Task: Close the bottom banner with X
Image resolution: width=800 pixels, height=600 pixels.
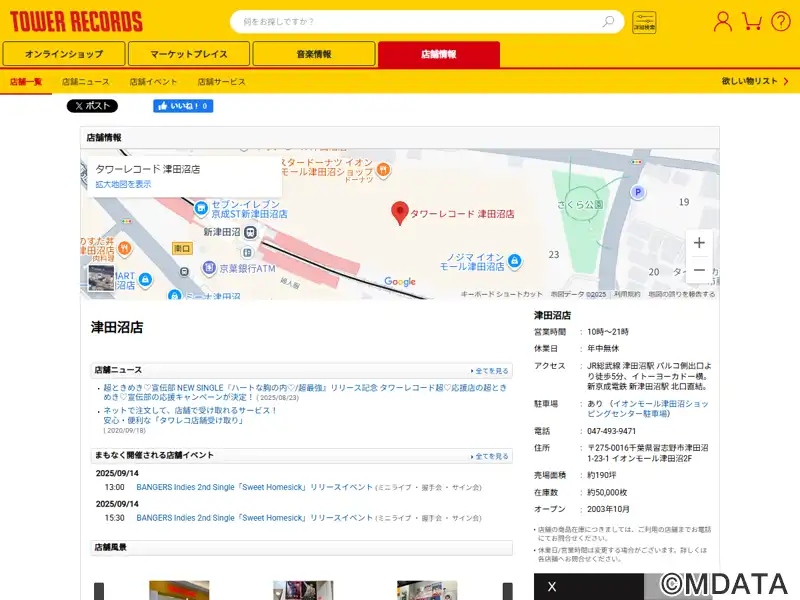Action: click(x=552, y=587)
